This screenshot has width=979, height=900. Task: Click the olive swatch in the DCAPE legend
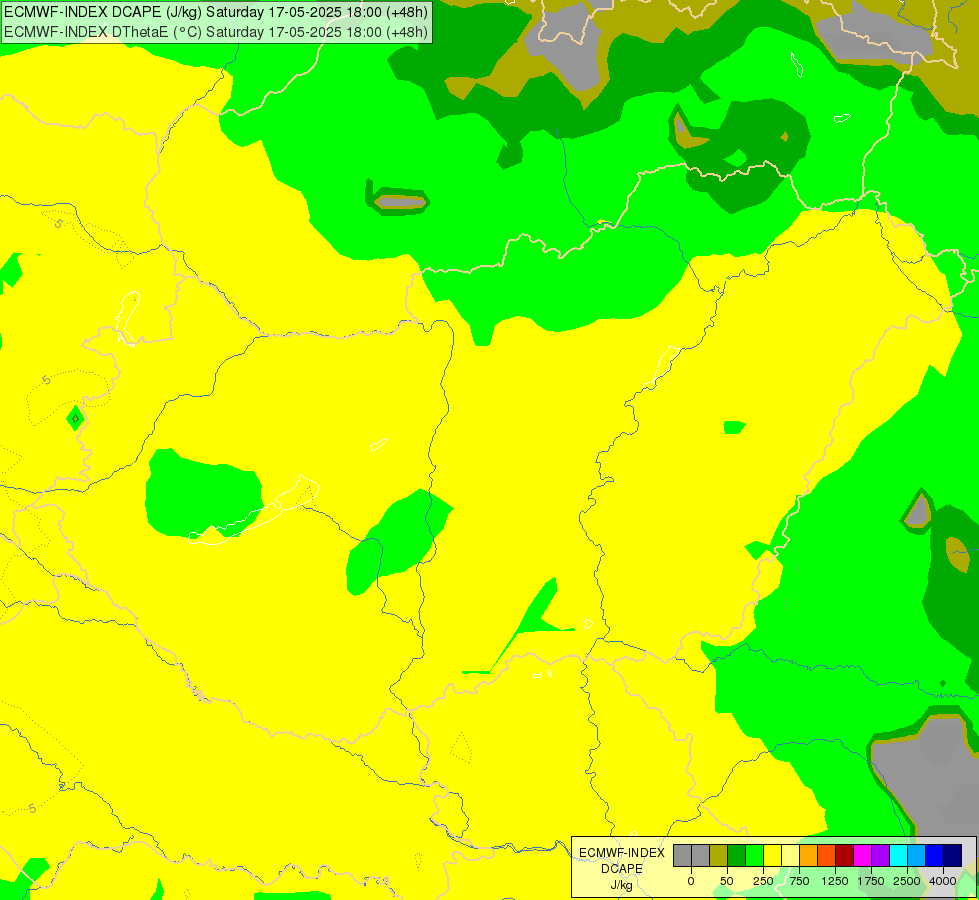coord(718,855)
